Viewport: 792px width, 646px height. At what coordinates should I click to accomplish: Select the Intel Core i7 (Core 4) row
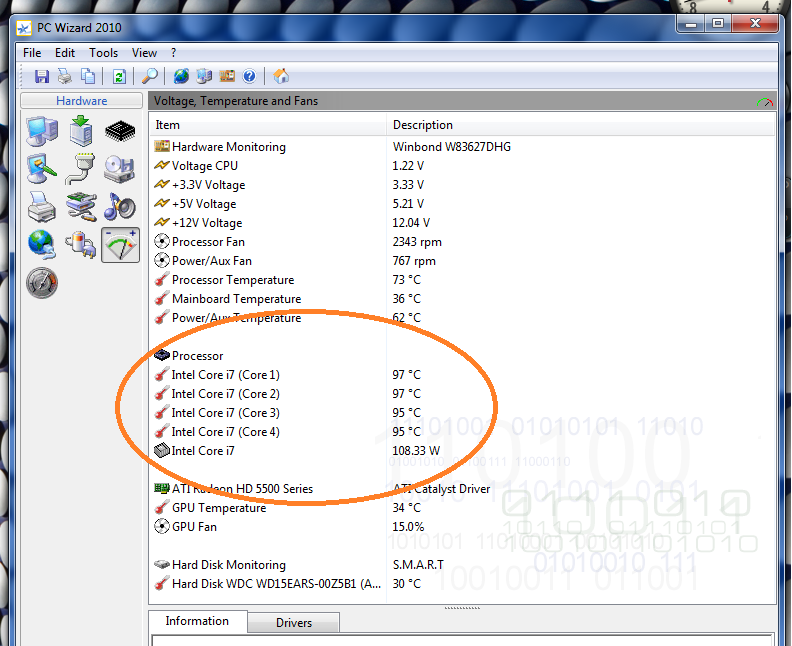coord(462,432)
